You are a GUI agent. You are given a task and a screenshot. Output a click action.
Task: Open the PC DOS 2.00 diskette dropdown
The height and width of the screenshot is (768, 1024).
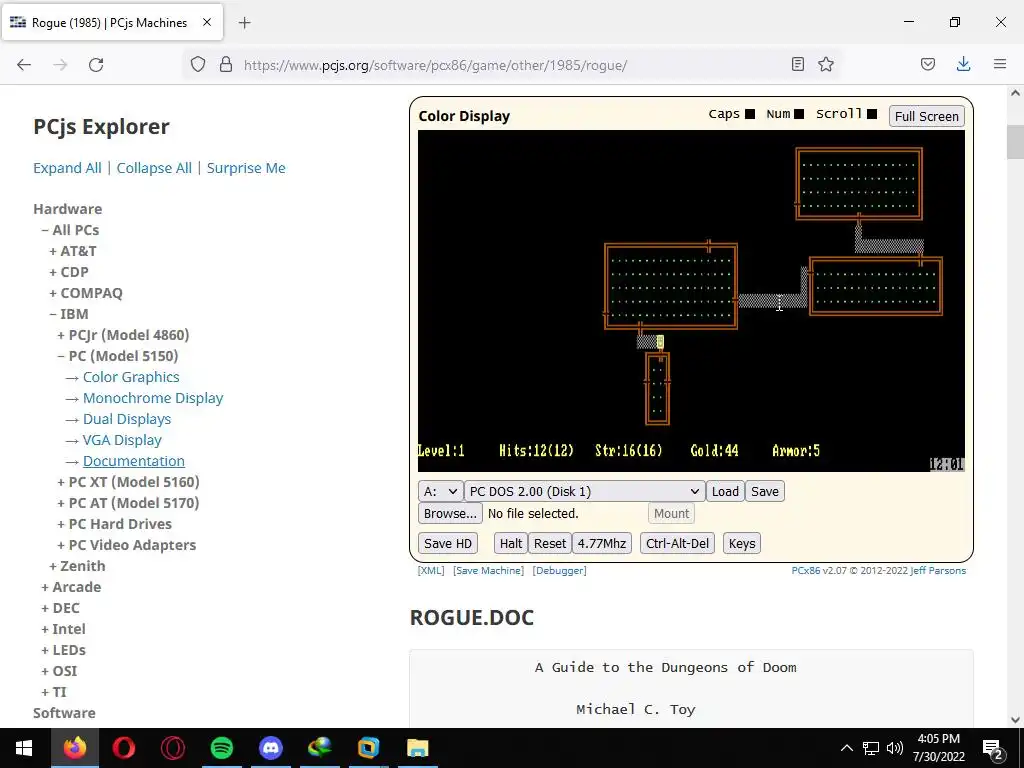pos(584,491)
